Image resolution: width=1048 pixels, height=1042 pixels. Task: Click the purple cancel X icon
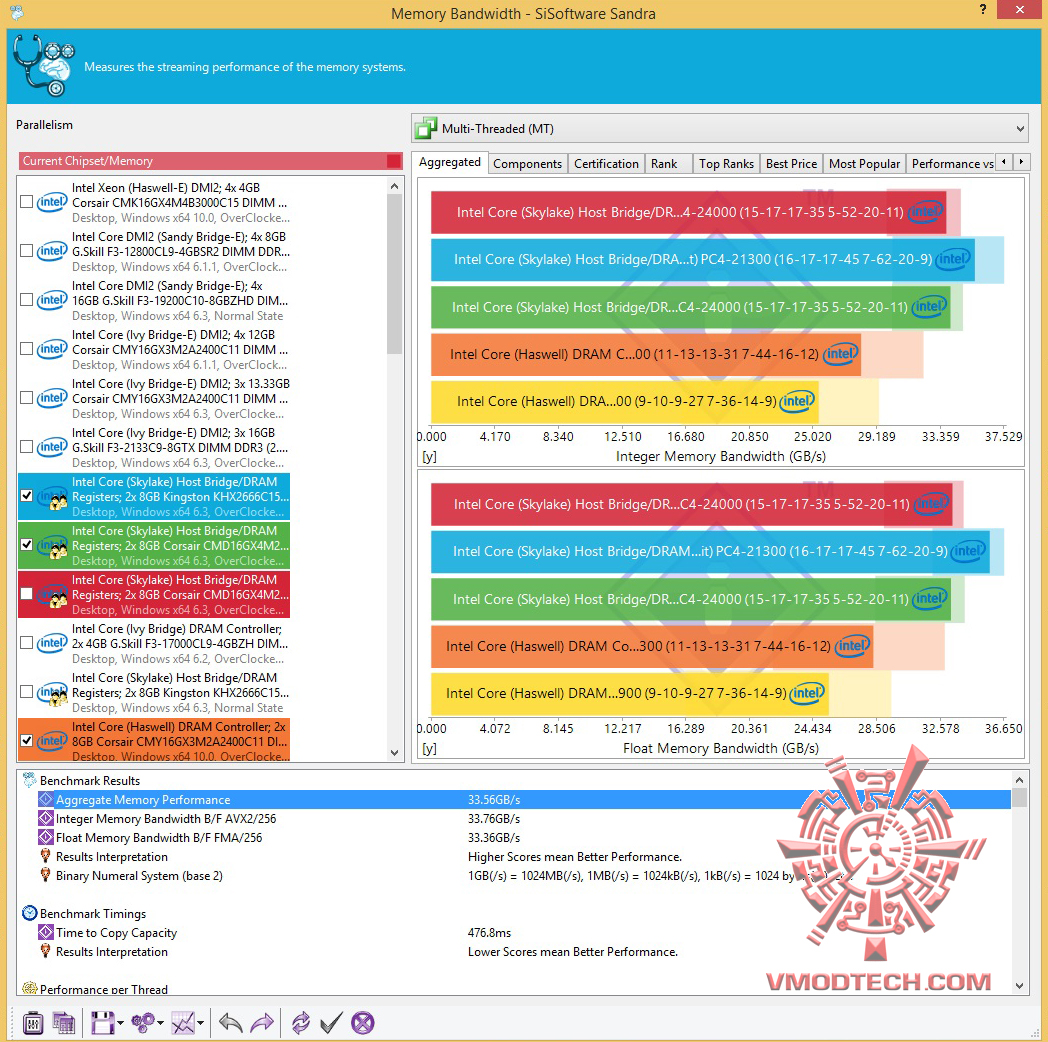point(363,1023)
